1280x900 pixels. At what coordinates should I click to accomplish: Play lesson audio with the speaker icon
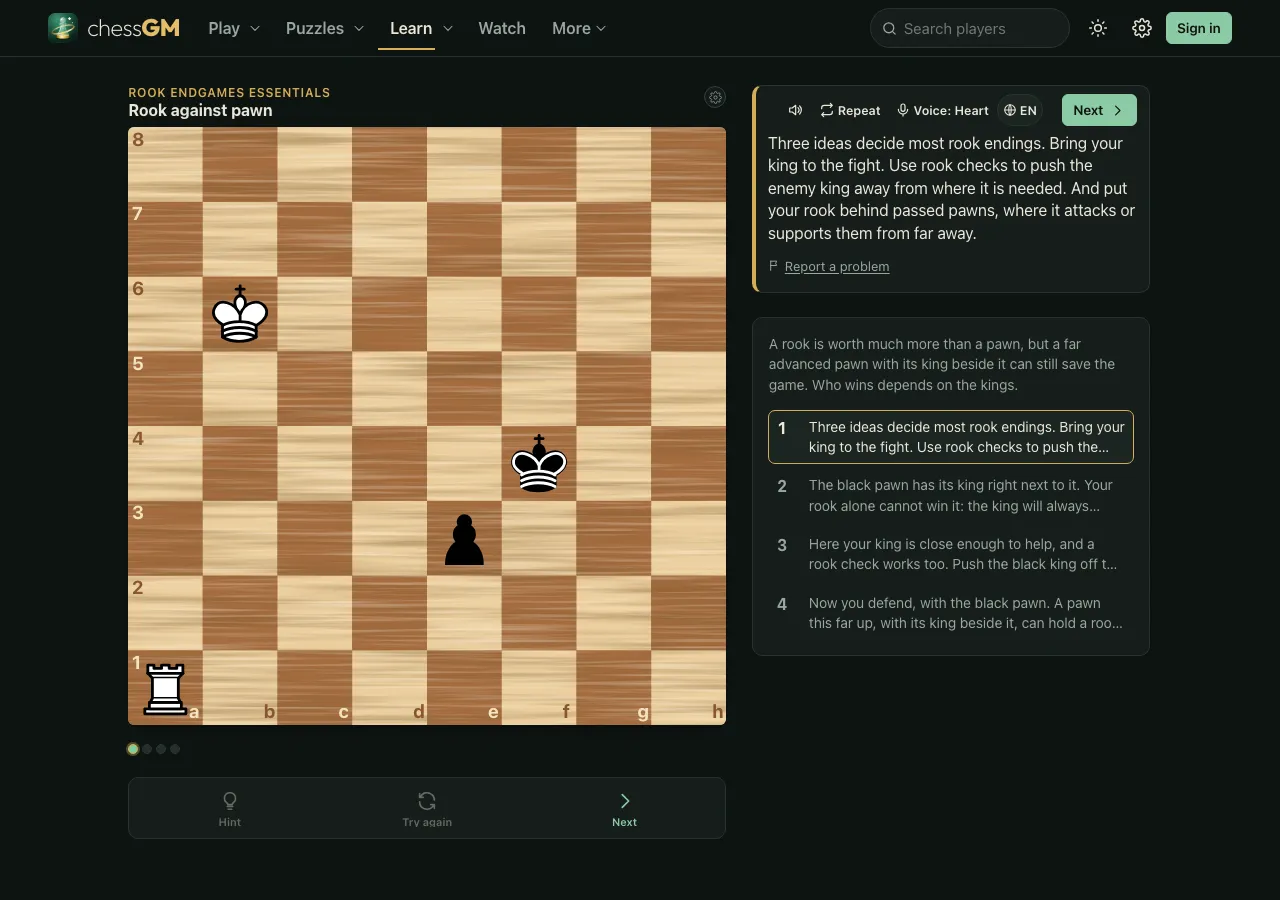(x=795, y=110)
